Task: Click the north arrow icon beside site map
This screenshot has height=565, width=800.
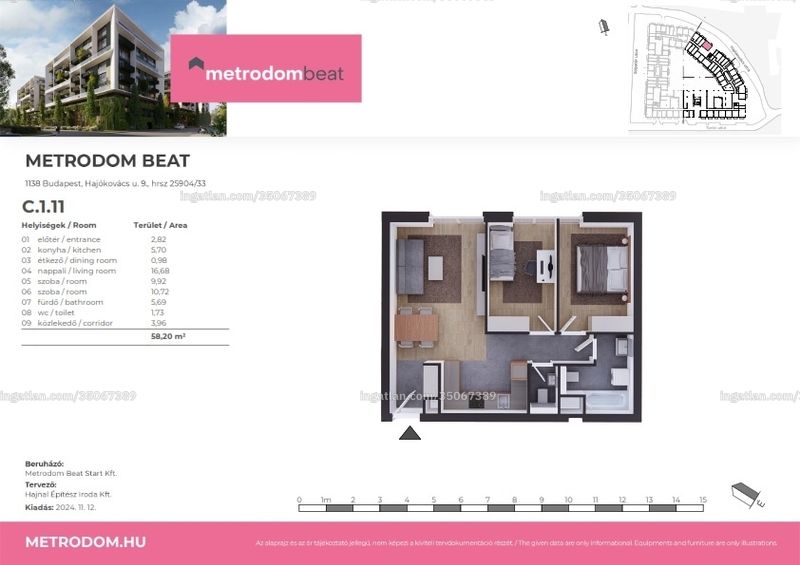Action: click(x=604, y=27)
